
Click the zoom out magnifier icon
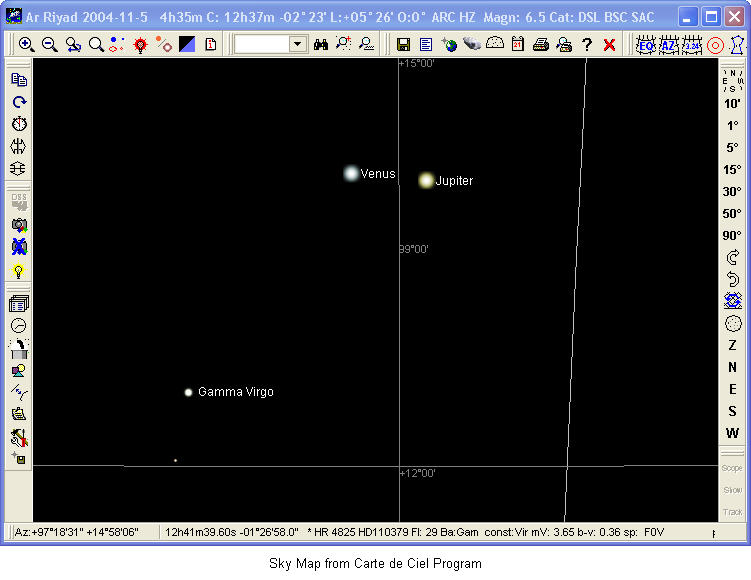pos(50,45)
